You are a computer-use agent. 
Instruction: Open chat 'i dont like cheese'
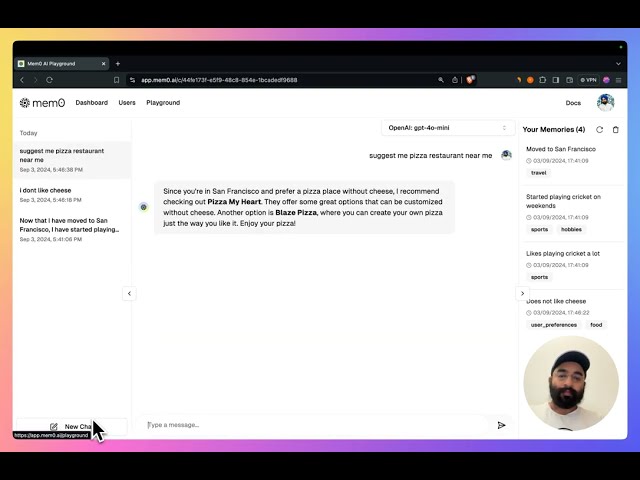point(72,195)
